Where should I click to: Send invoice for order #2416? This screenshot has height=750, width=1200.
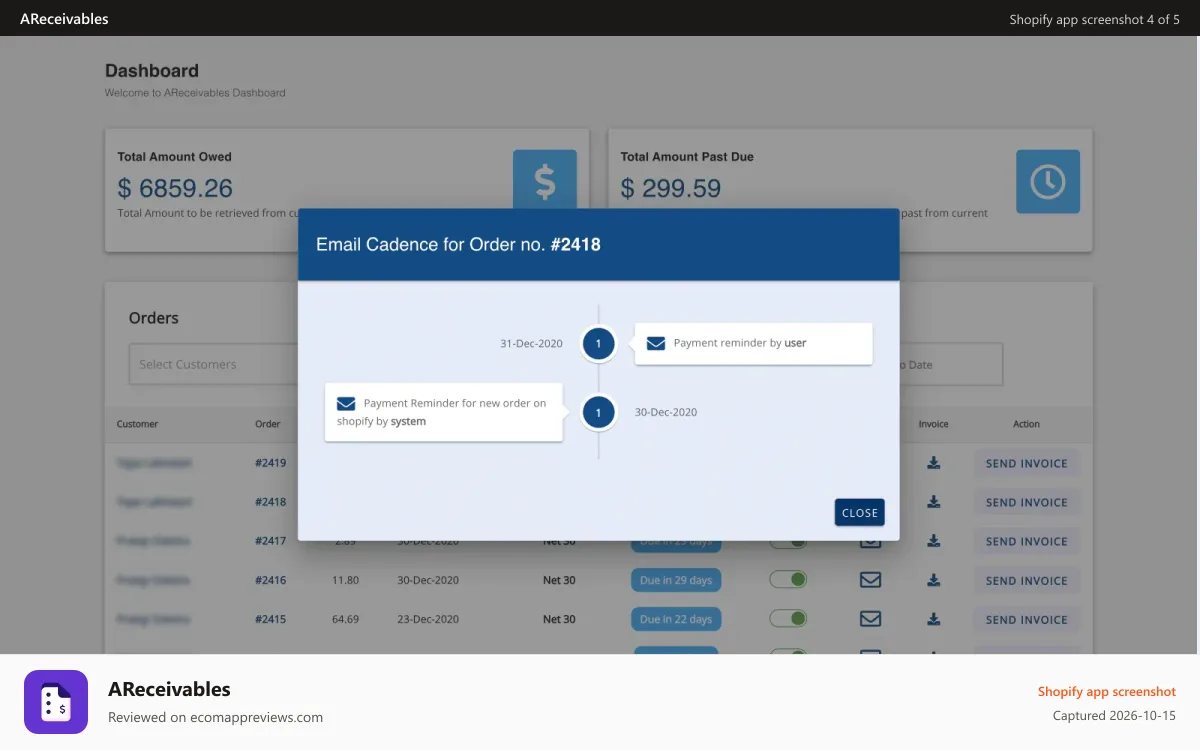tap(1027, 580)
